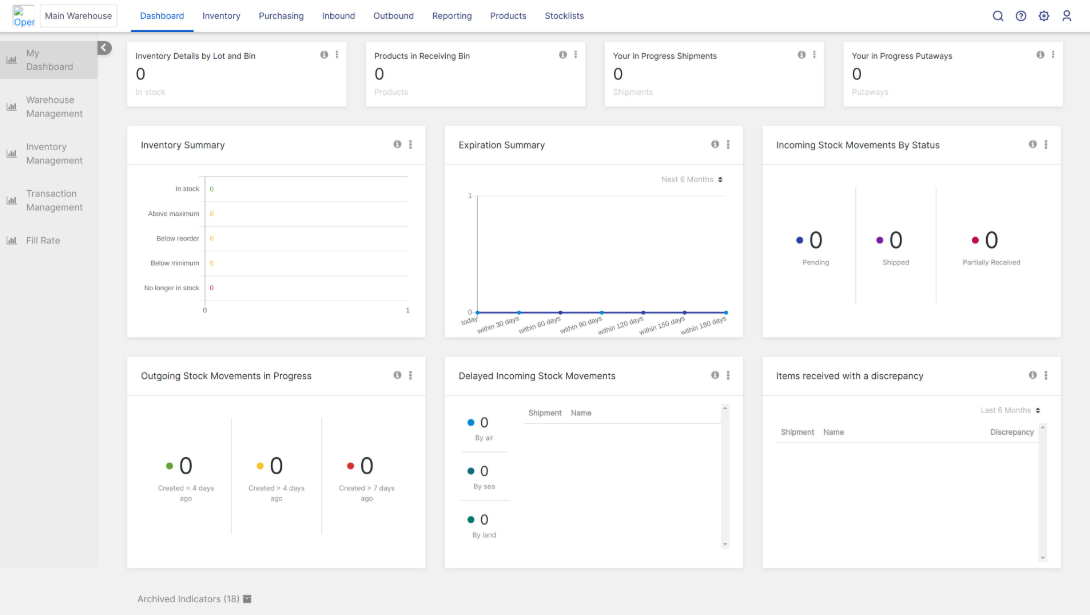
Task: Open the Inbound menu
Action: [339, 16]
